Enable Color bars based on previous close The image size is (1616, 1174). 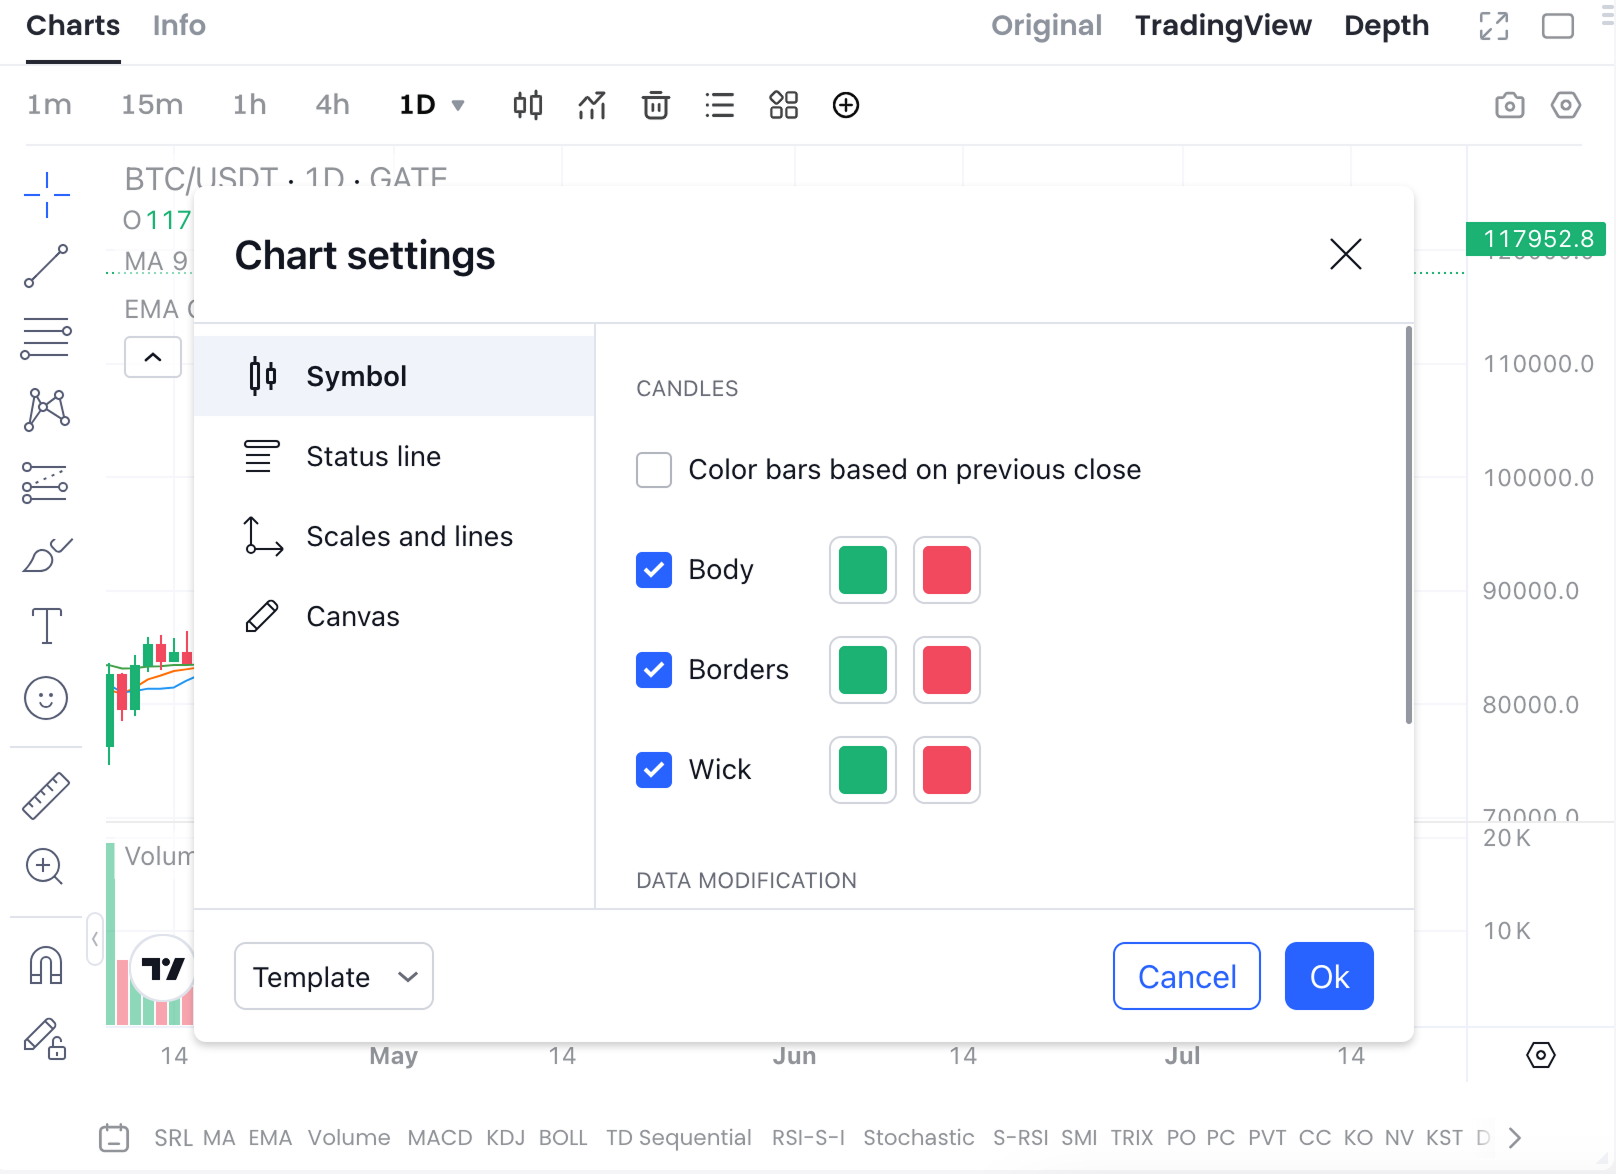point(654,470)
